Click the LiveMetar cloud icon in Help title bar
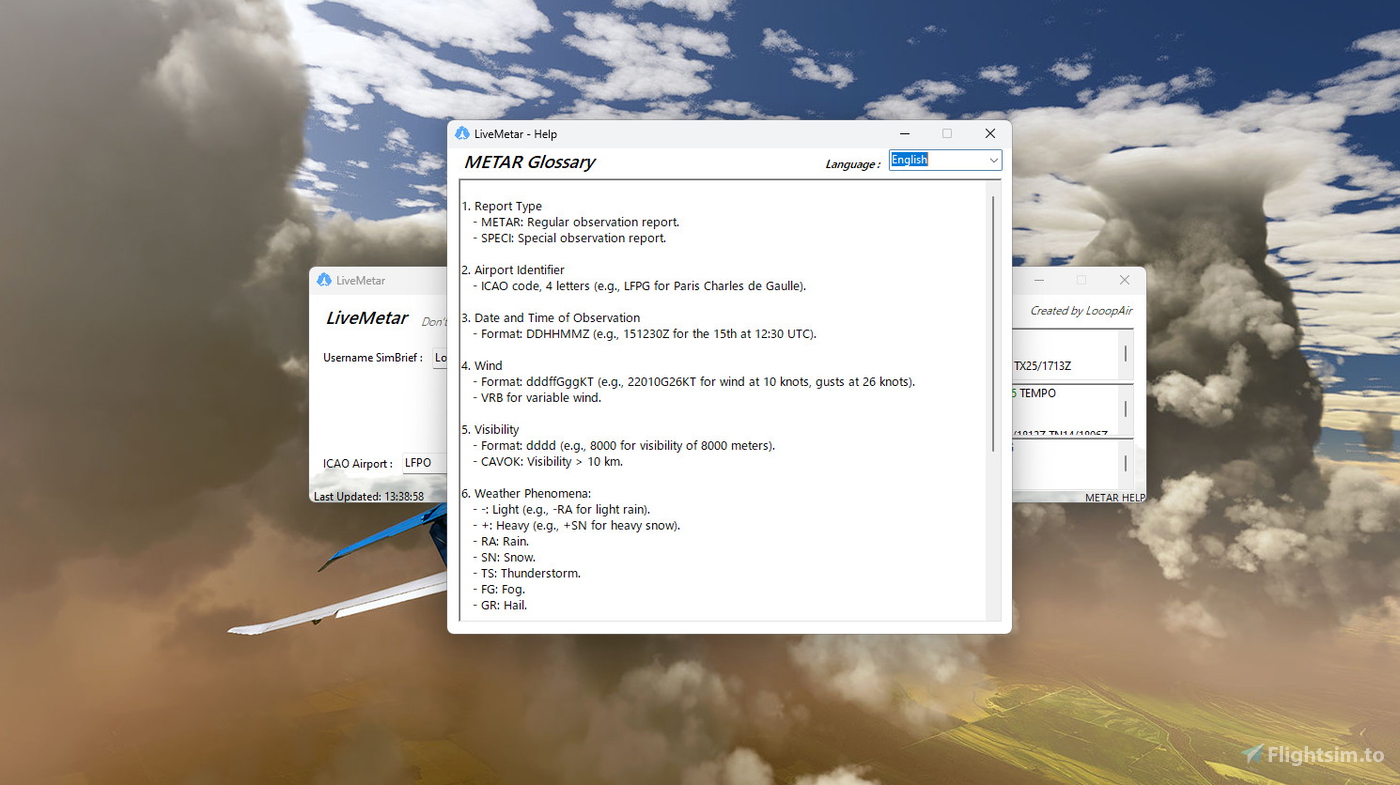Screen dimensions: 1400x785 [x=462, y=132]
